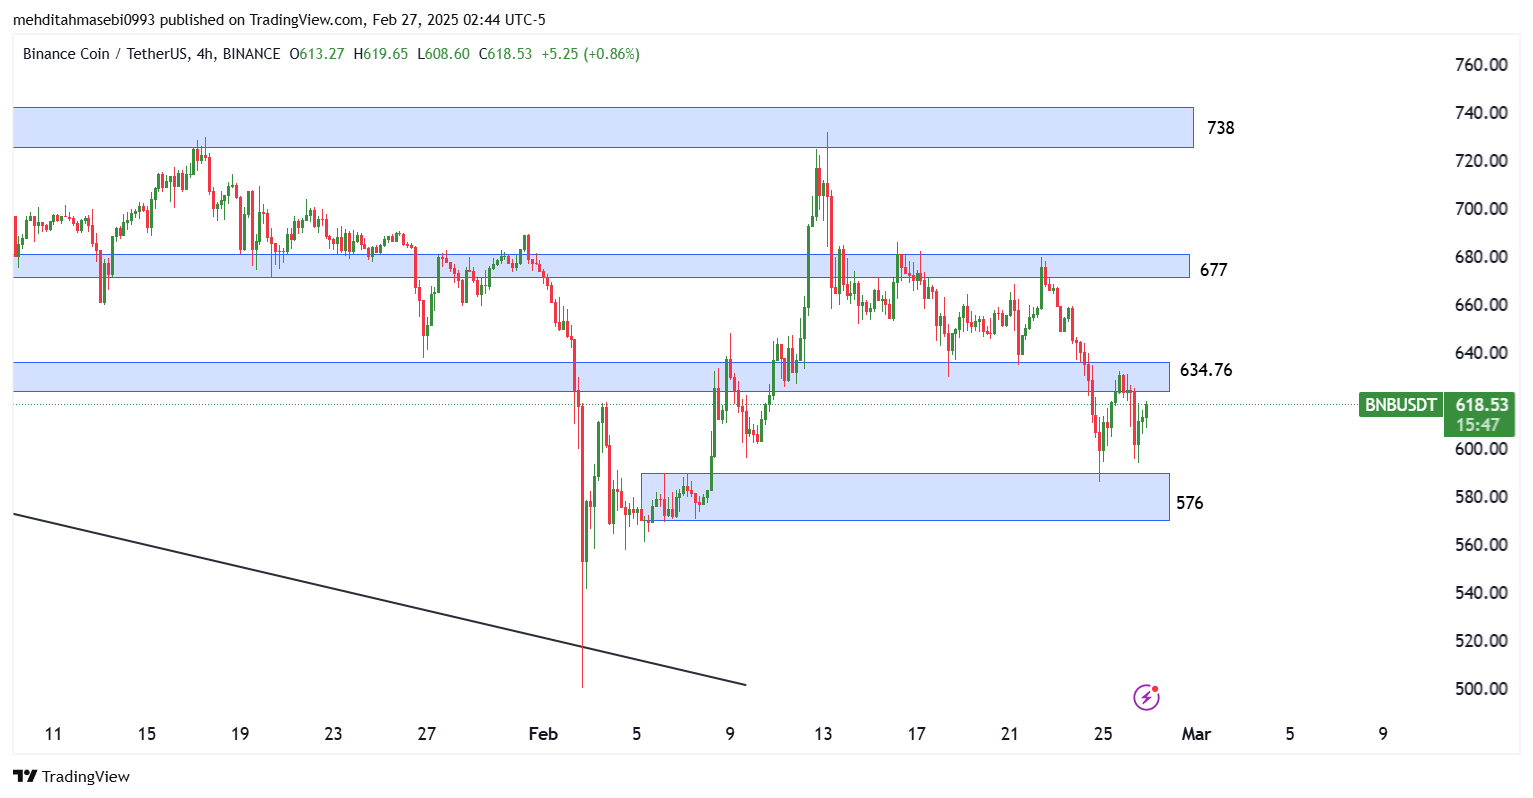Click the 15:47 candle countdown timer
This screenshot has width=1533, height=798.
(x=1477, y=425)
